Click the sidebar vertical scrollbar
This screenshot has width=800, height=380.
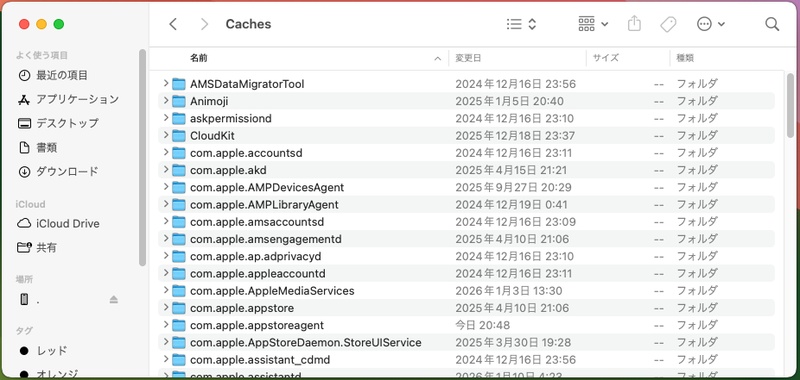coord(142,157)
